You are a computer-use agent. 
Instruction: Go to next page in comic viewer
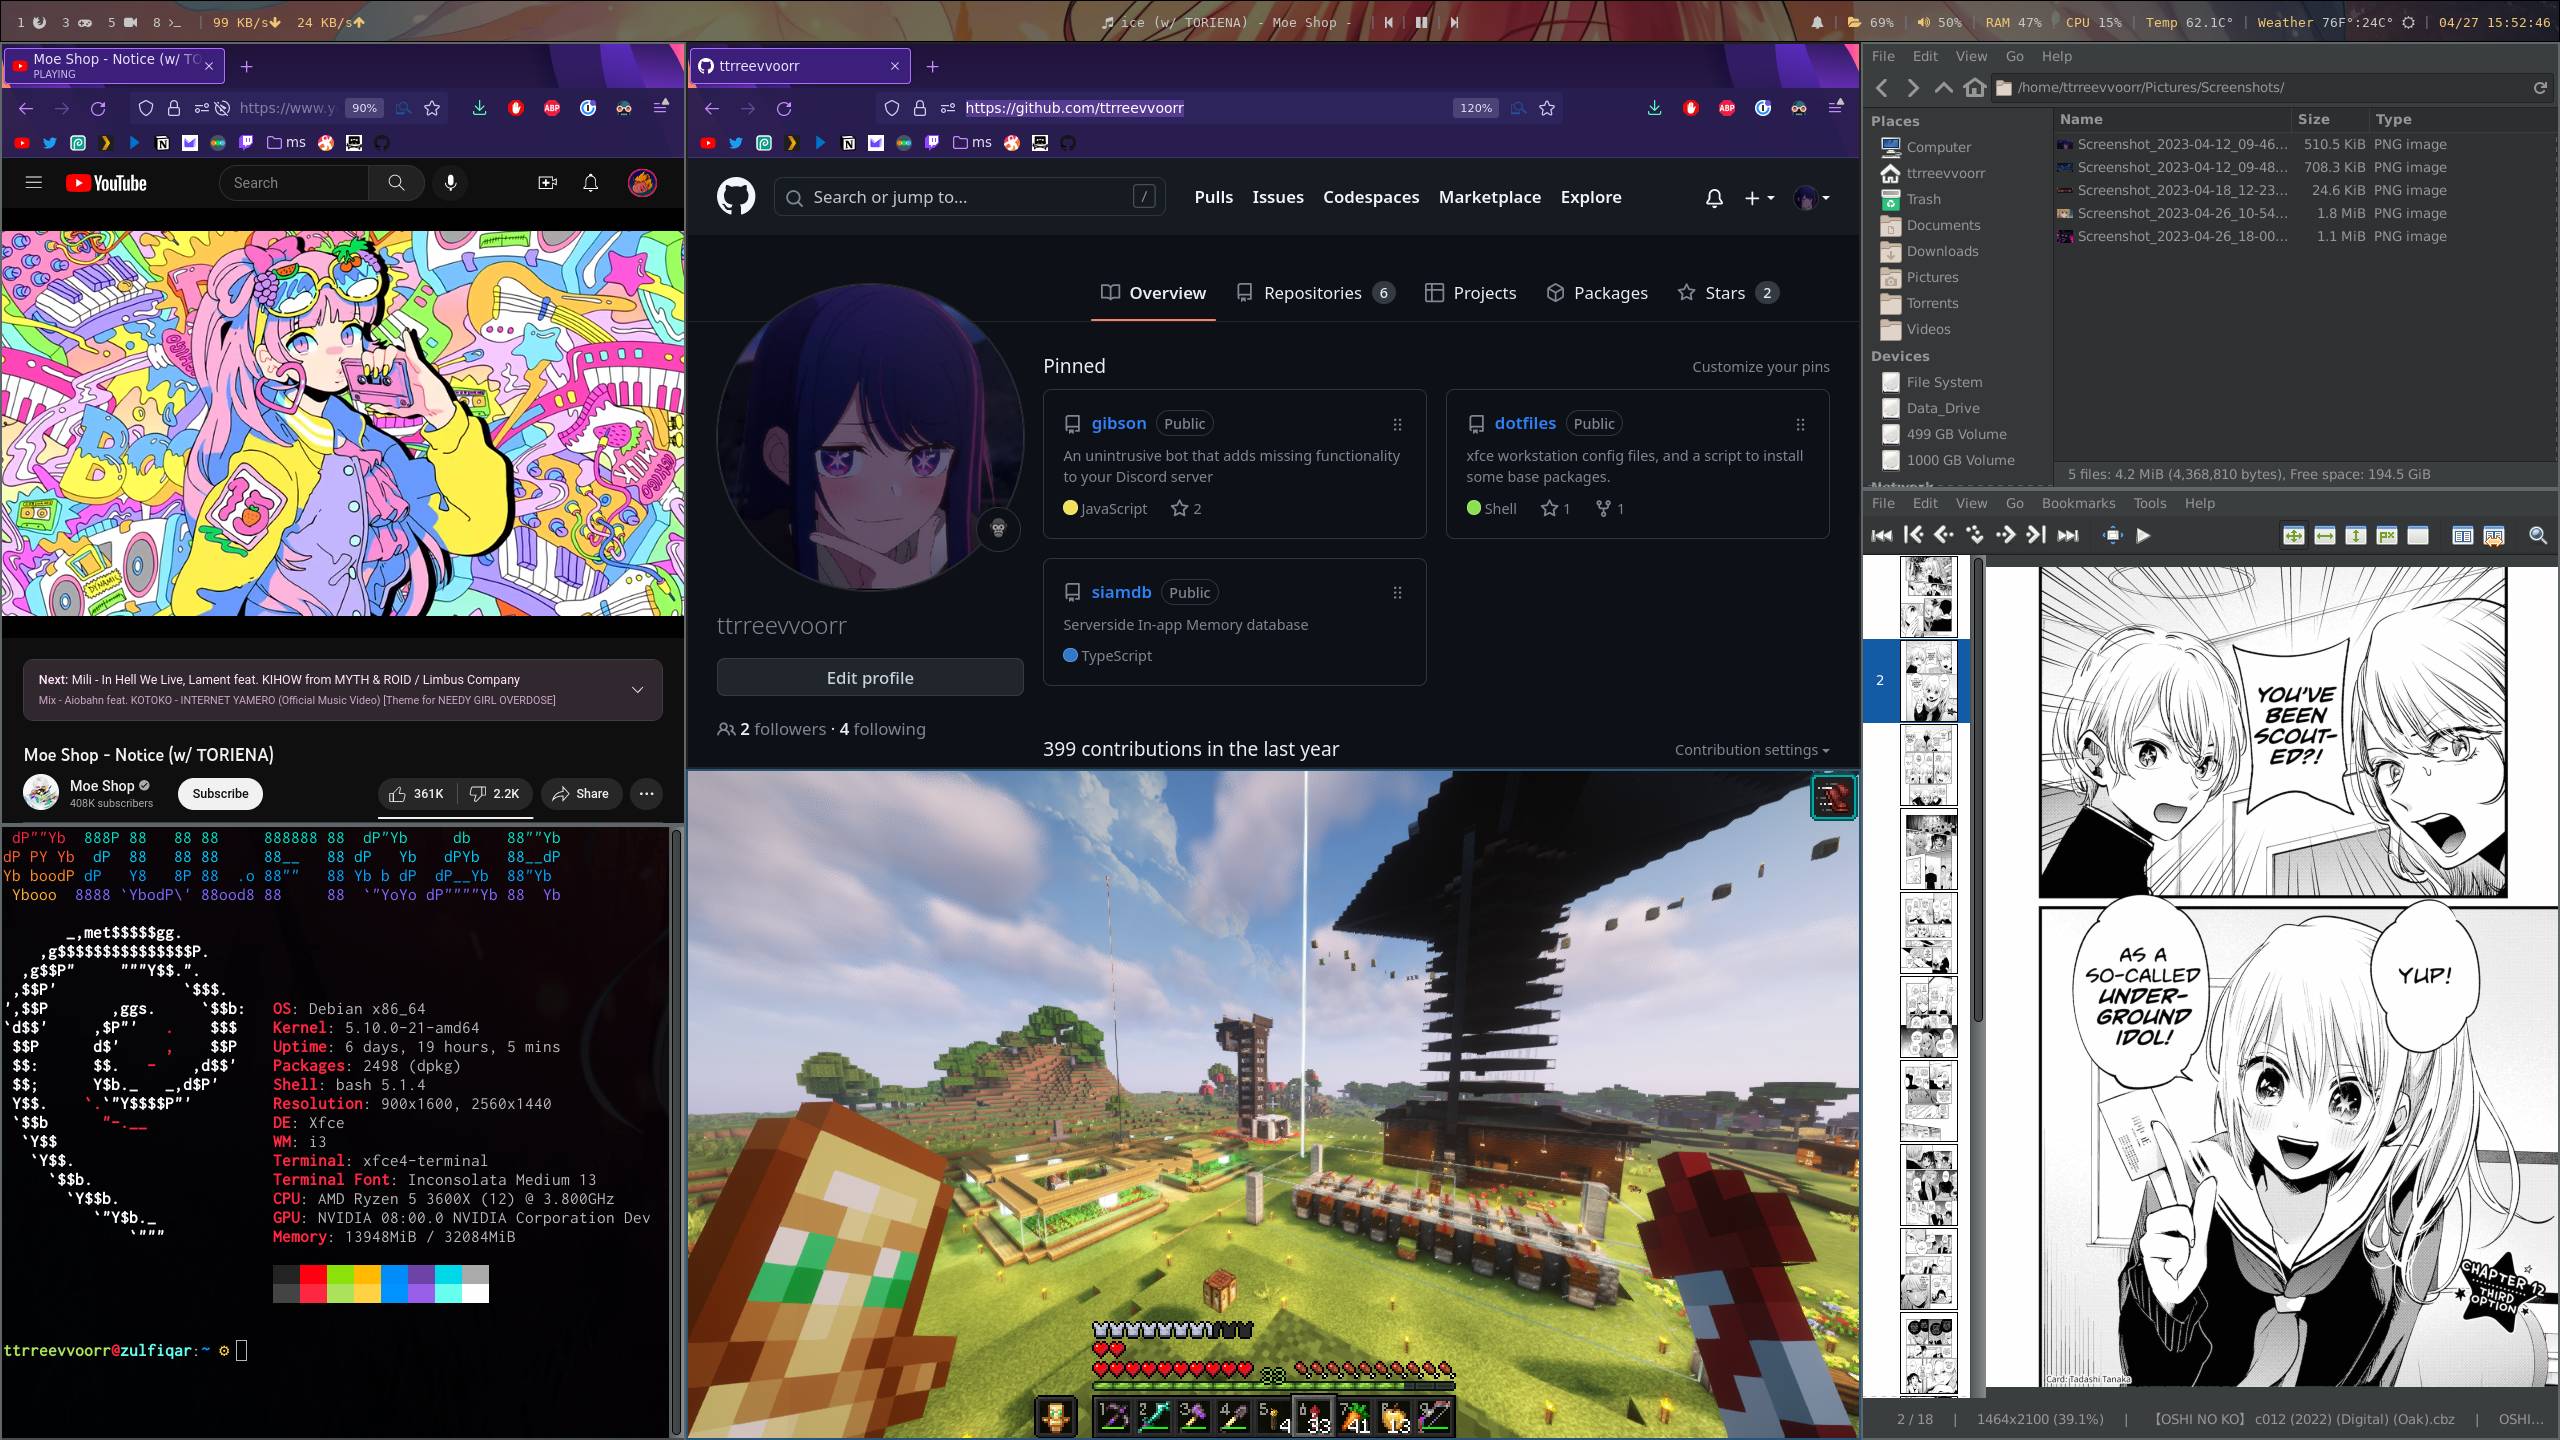(x=2005, y=536)
